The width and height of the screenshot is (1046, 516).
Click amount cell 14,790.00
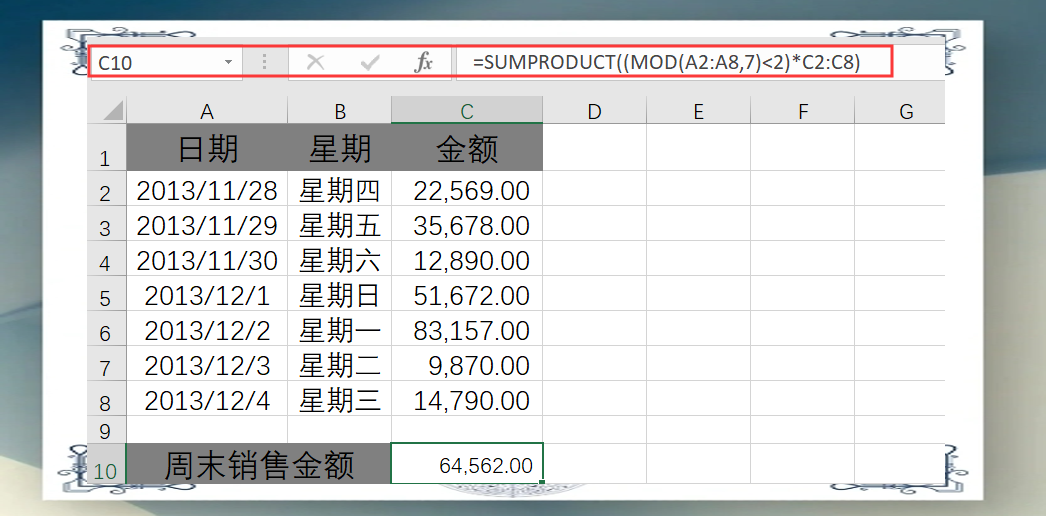click(x=467, y=399)
